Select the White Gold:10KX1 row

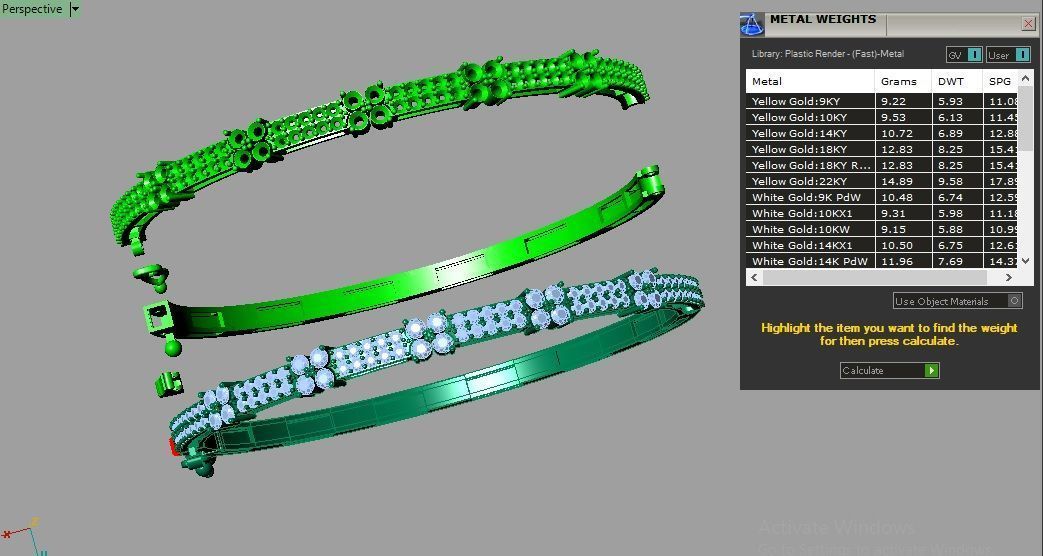(883, 213)
